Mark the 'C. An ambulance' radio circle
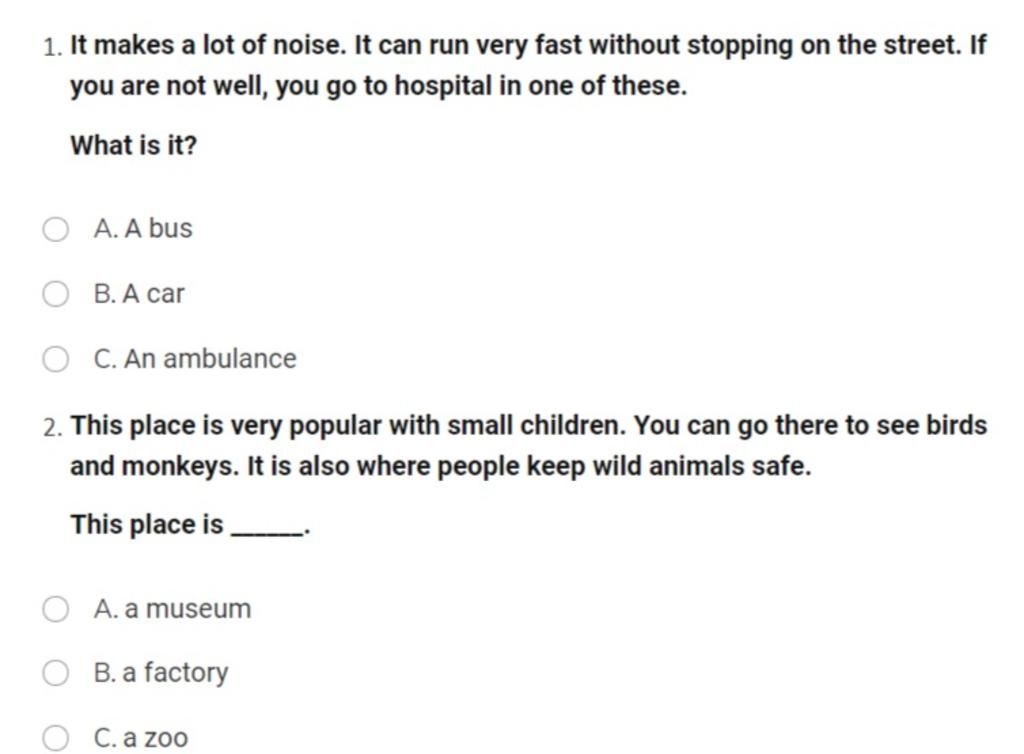Viewport: 1024px width, 754px height. pos(56,359)
